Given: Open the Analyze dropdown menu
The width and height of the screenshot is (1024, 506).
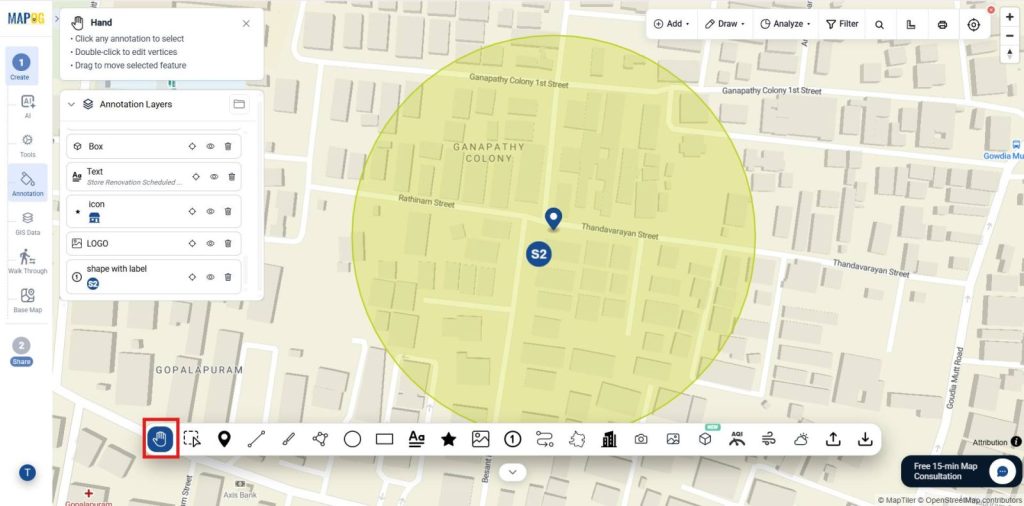Looking at the screenshot, I should click(786, 24).
